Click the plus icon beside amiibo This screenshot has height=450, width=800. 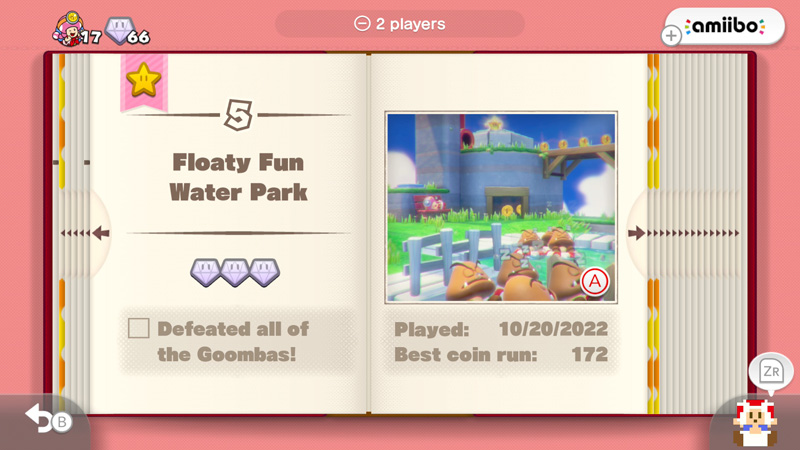tap(671, 36)
